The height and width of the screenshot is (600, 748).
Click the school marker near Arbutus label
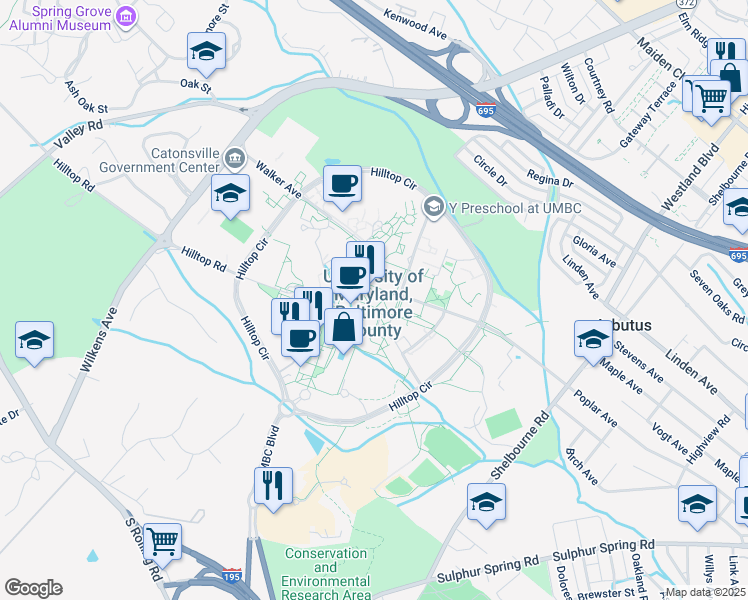(x=593, y=342)
